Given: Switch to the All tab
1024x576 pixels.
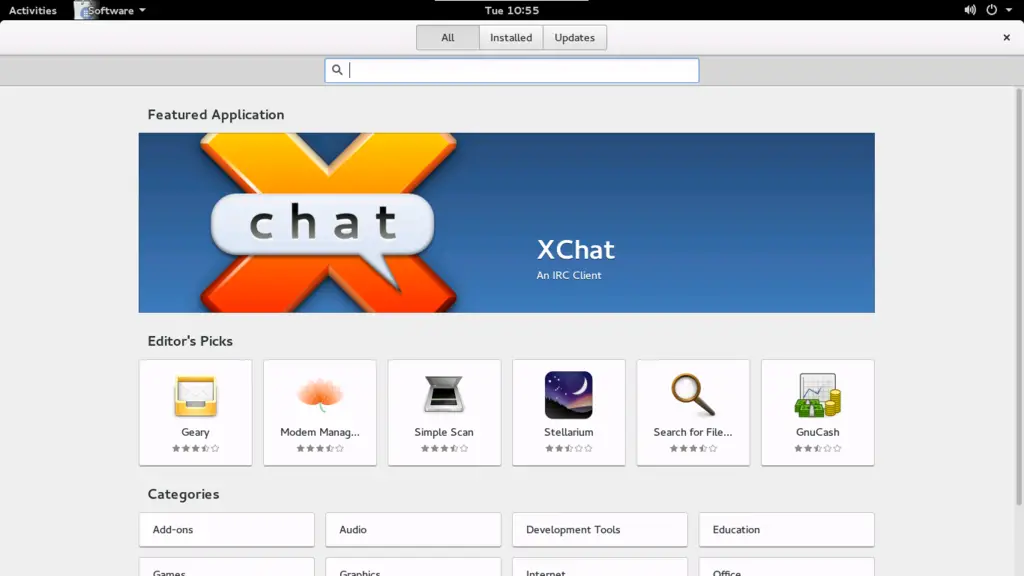Looking at the screenshot, I should [x=447, y=37].
